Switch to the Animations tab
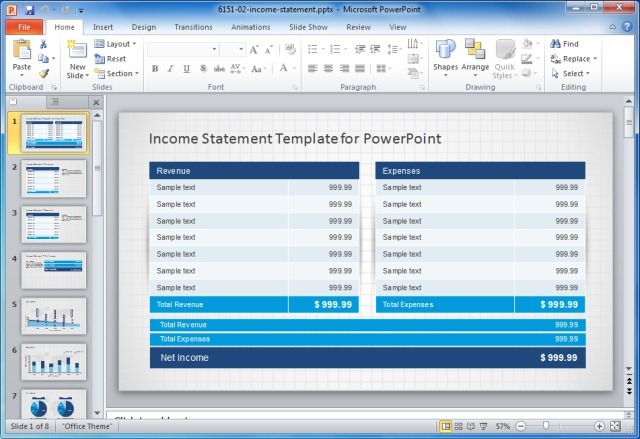 click(251, 27)
